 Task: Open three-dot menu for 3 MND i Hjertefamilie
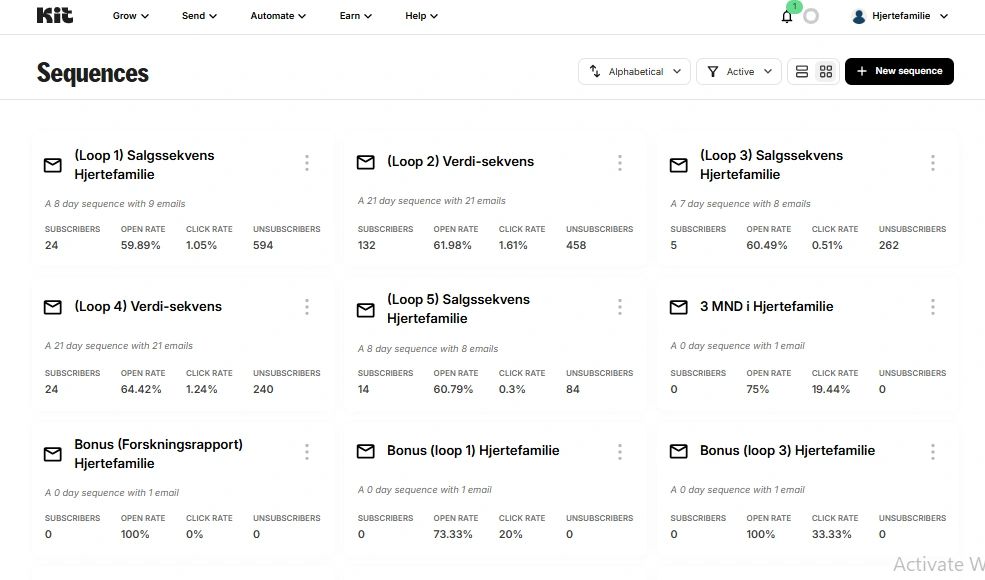point(932,307)
